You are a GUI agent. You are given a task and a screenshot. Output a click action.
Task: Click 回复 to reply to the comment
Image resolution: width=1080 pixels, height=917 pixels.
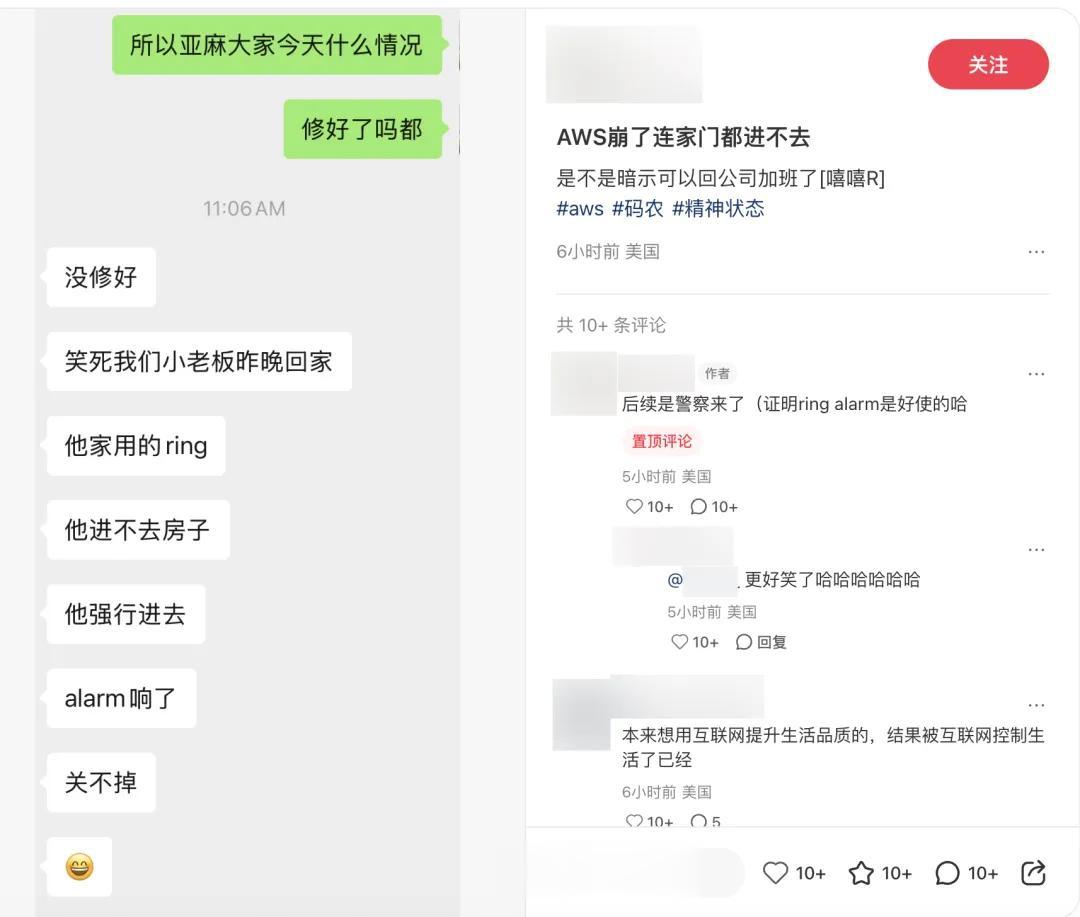point(761,642)
